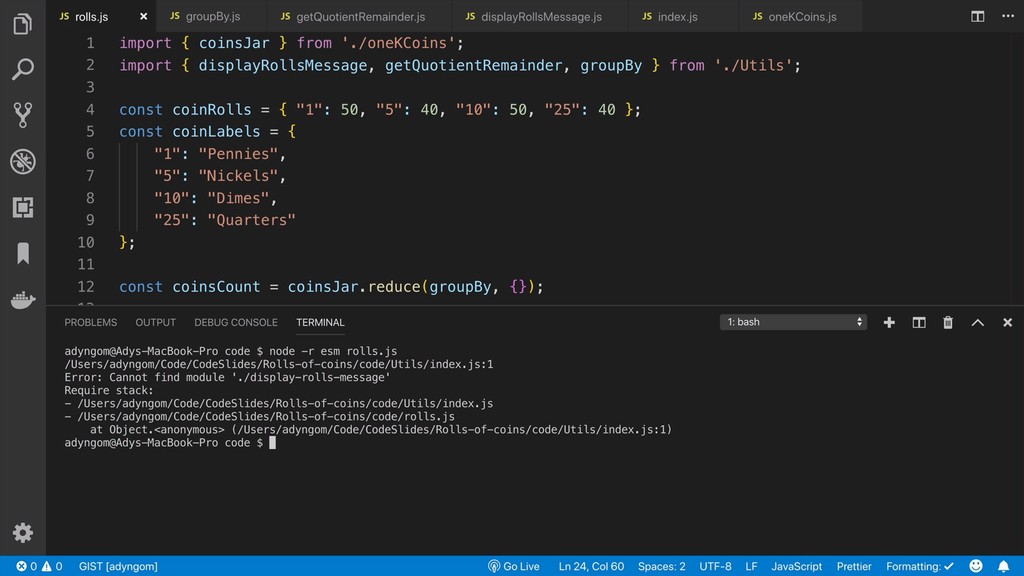The image size is (1024, 576).
Task: Change end of line sequence LF
Action: [752, 566]
